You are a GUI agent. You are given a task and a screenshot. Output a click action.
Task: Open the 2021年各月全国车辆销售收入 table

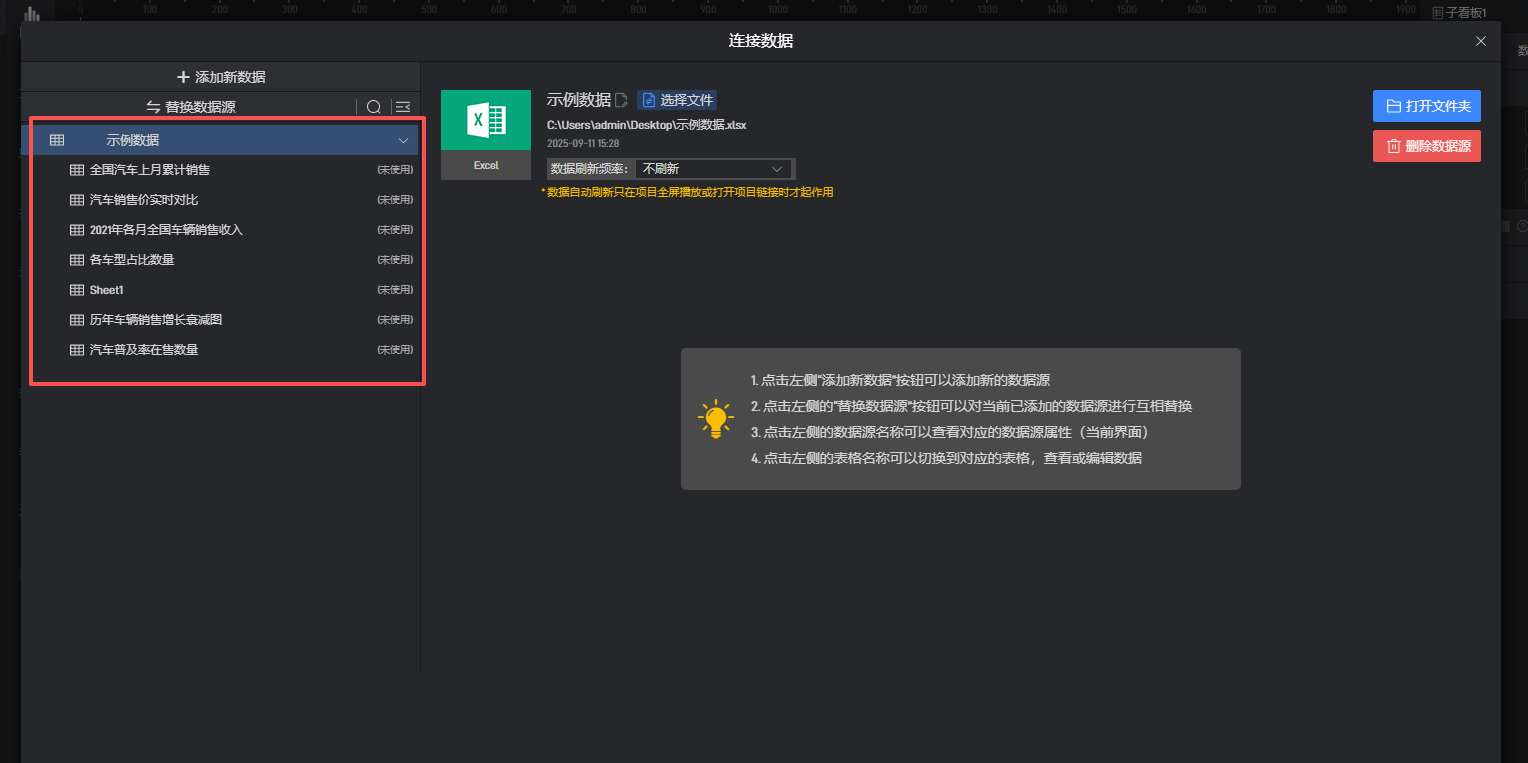pos(166,230)
